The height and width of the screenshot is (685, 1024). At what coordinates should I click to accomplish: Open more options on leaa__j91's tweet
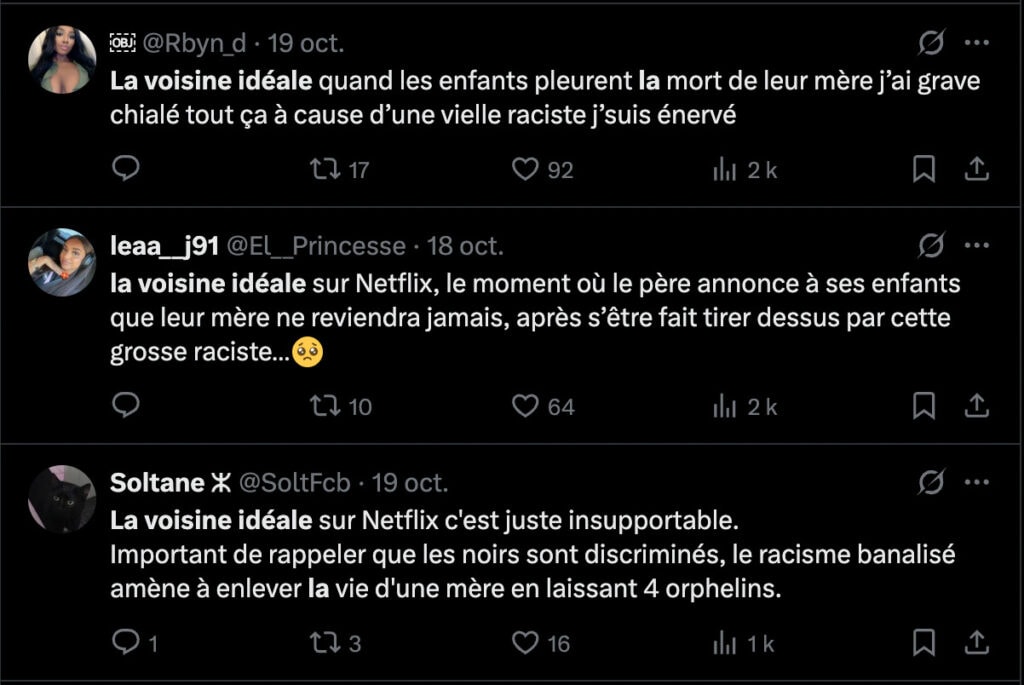pyautogui.click(x=976, y=245)
